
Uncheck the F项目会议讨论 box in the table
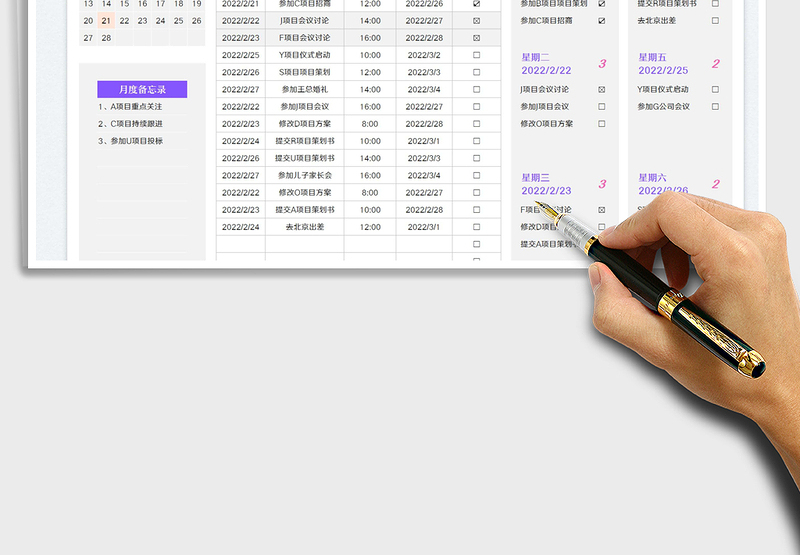click(x=477, y=38)
